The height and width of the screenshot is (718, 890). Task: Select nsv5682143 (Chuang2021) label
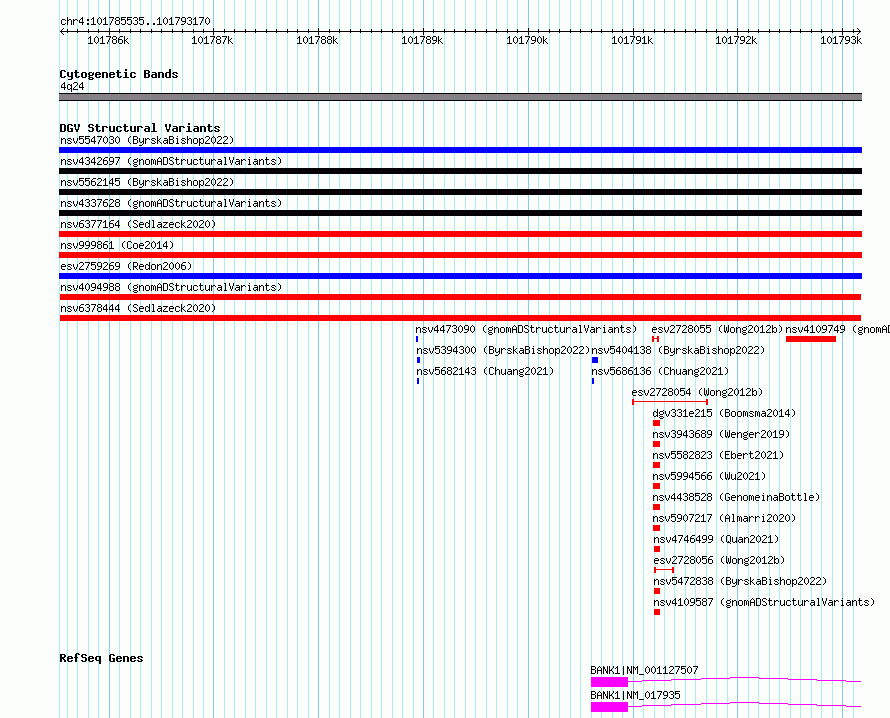[485, 371]
